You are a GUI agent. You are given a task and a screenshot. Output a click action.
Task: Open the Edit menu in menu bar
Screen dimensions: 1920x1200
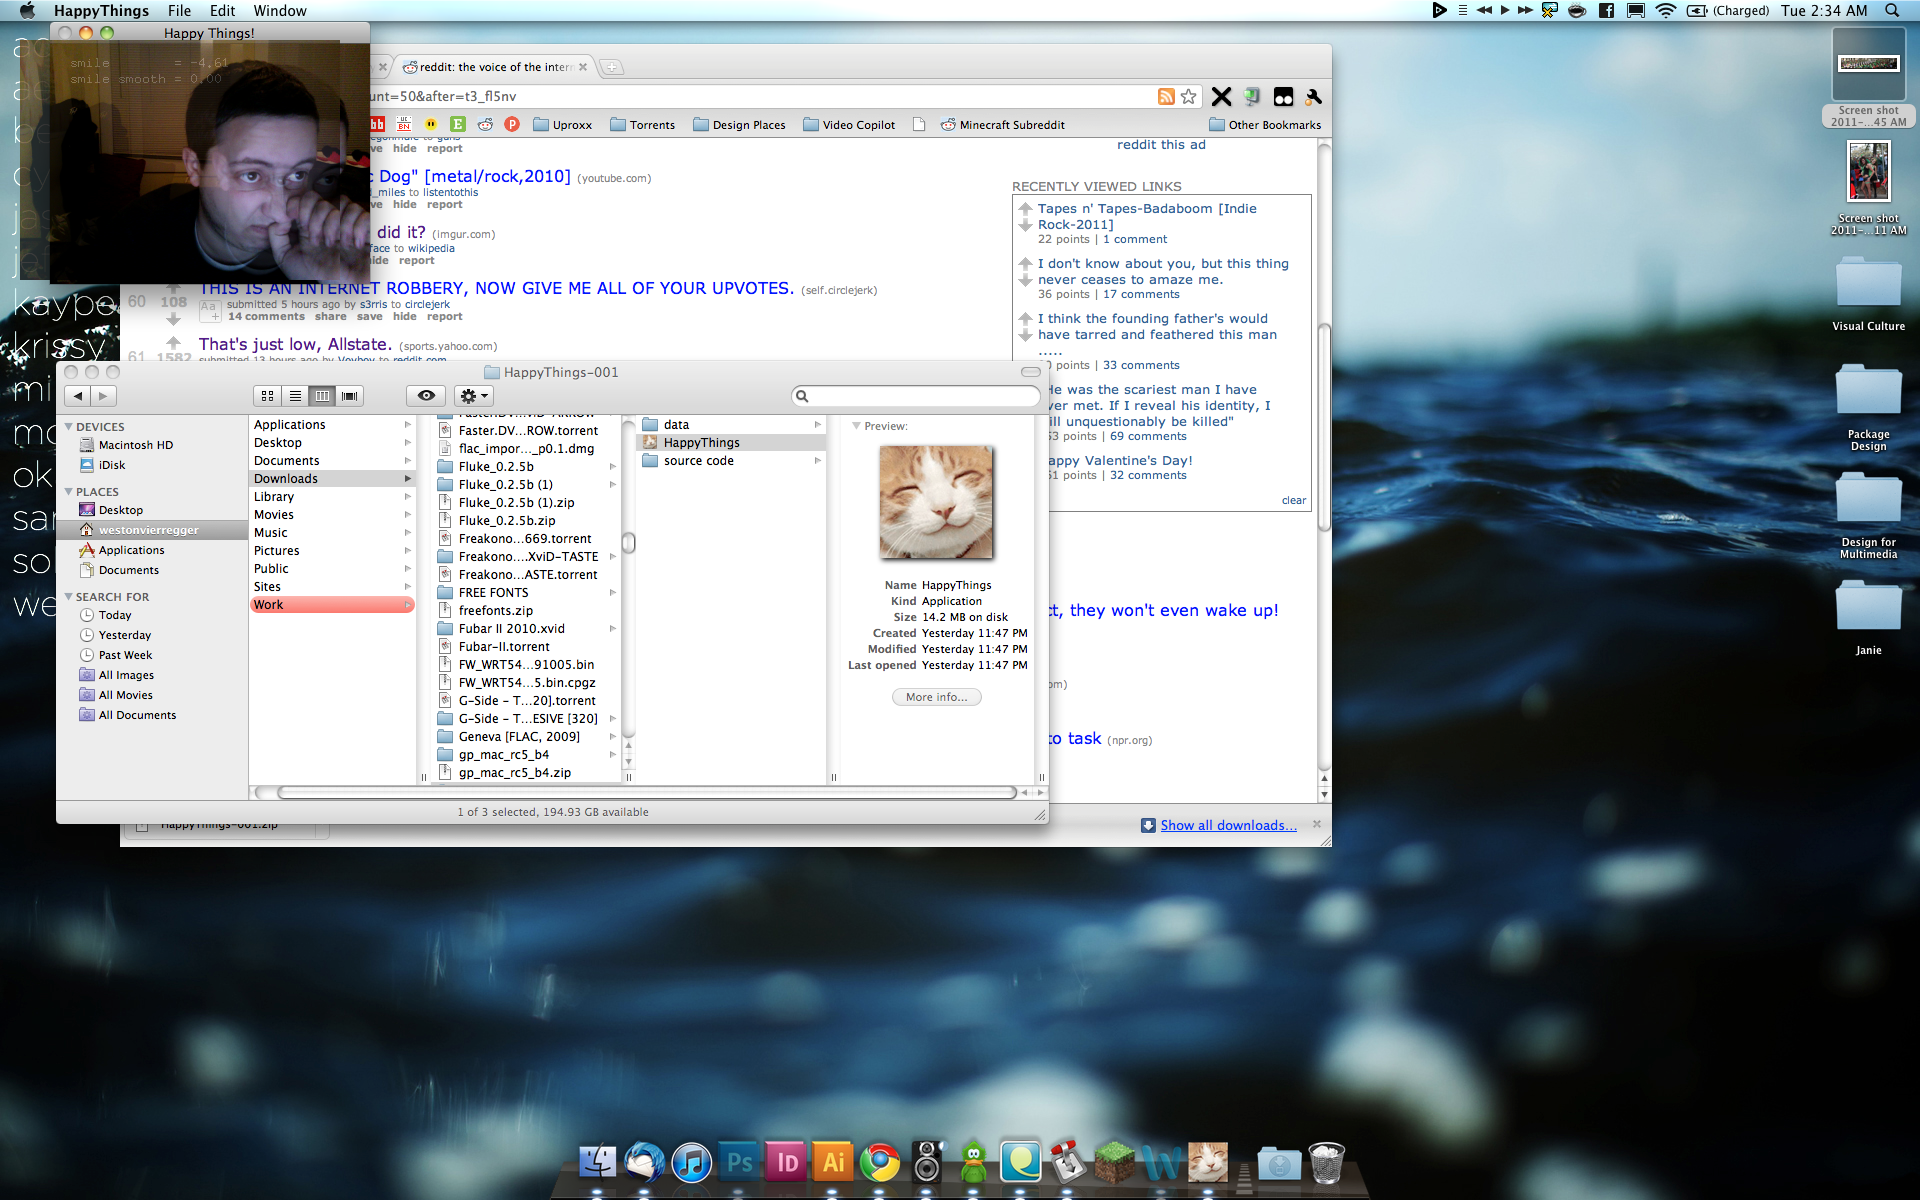tap(222, 11)
